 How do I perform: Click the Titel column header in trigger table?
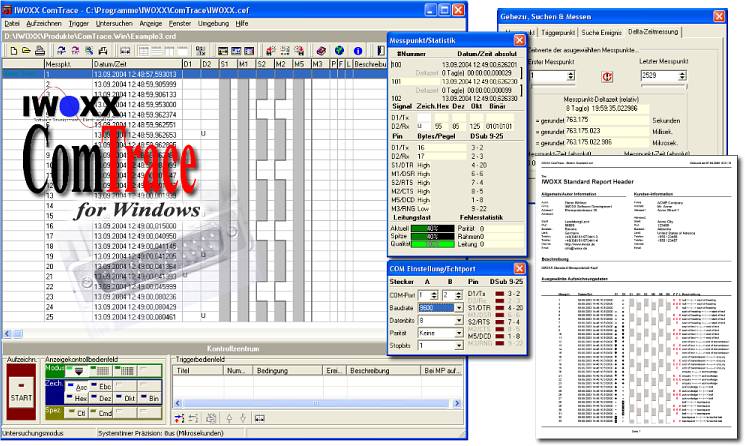[x=198, y=370]
